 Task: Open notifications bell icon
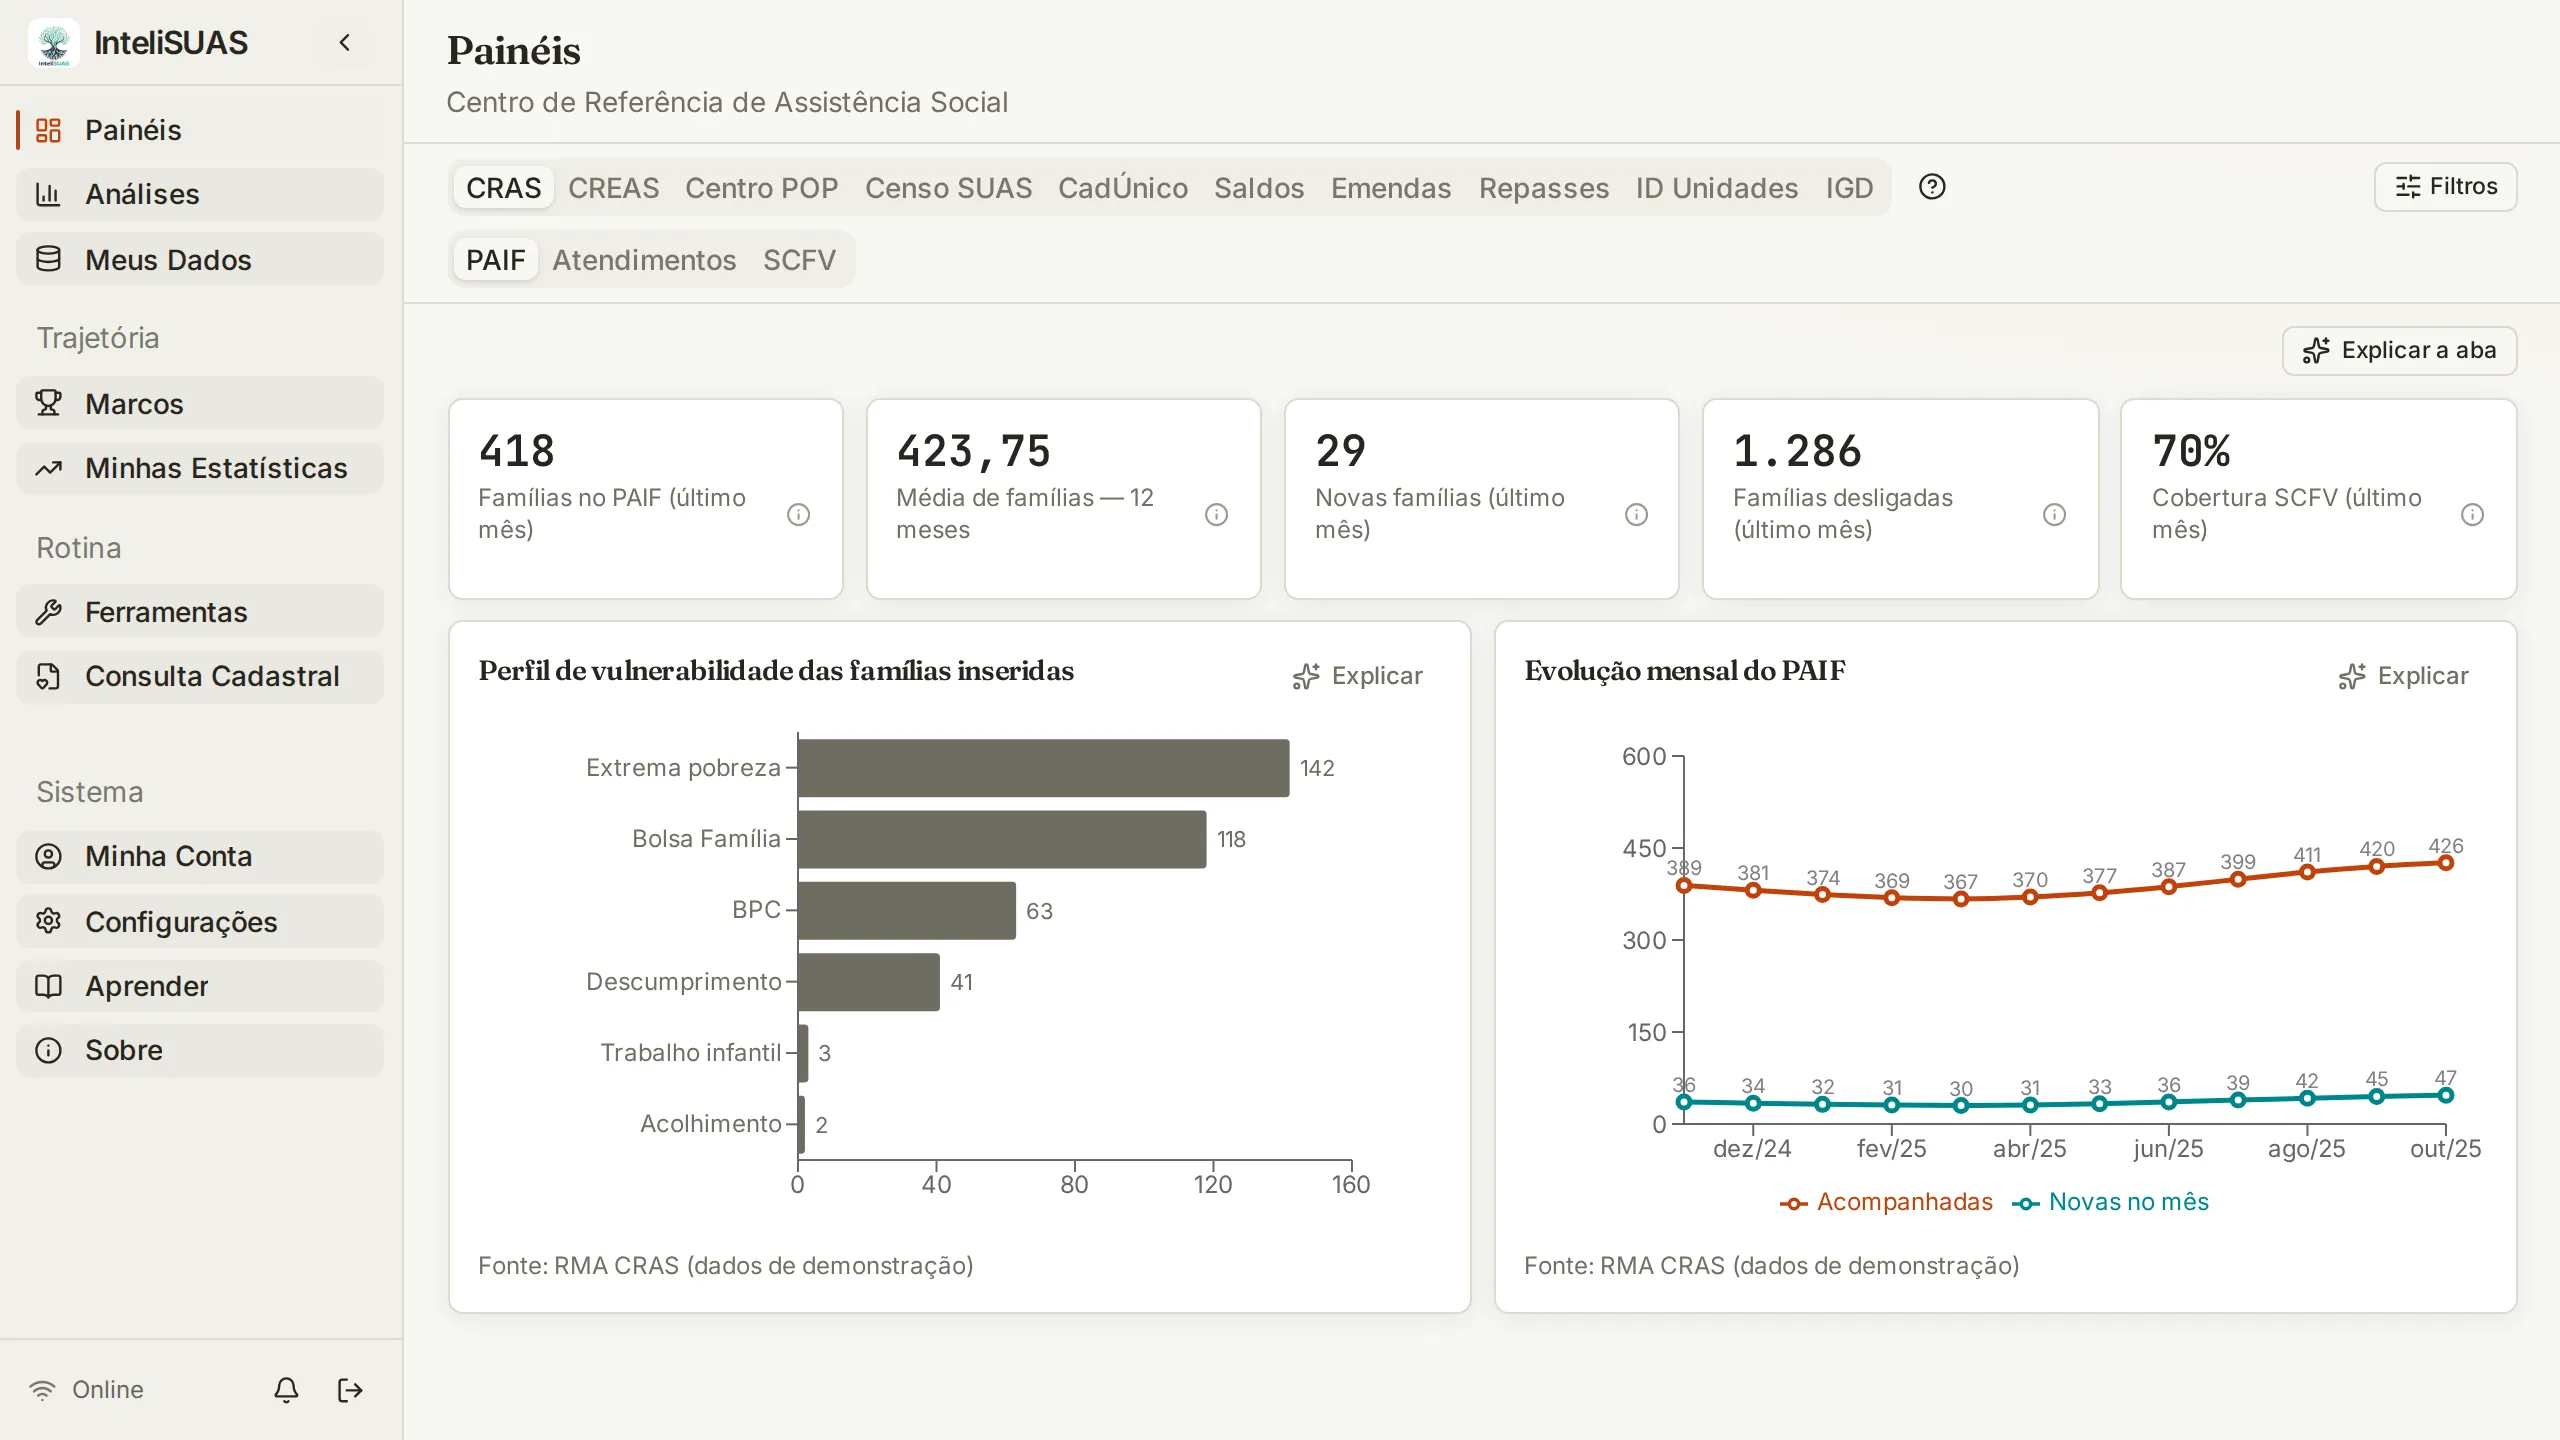tap(286, 1390)
